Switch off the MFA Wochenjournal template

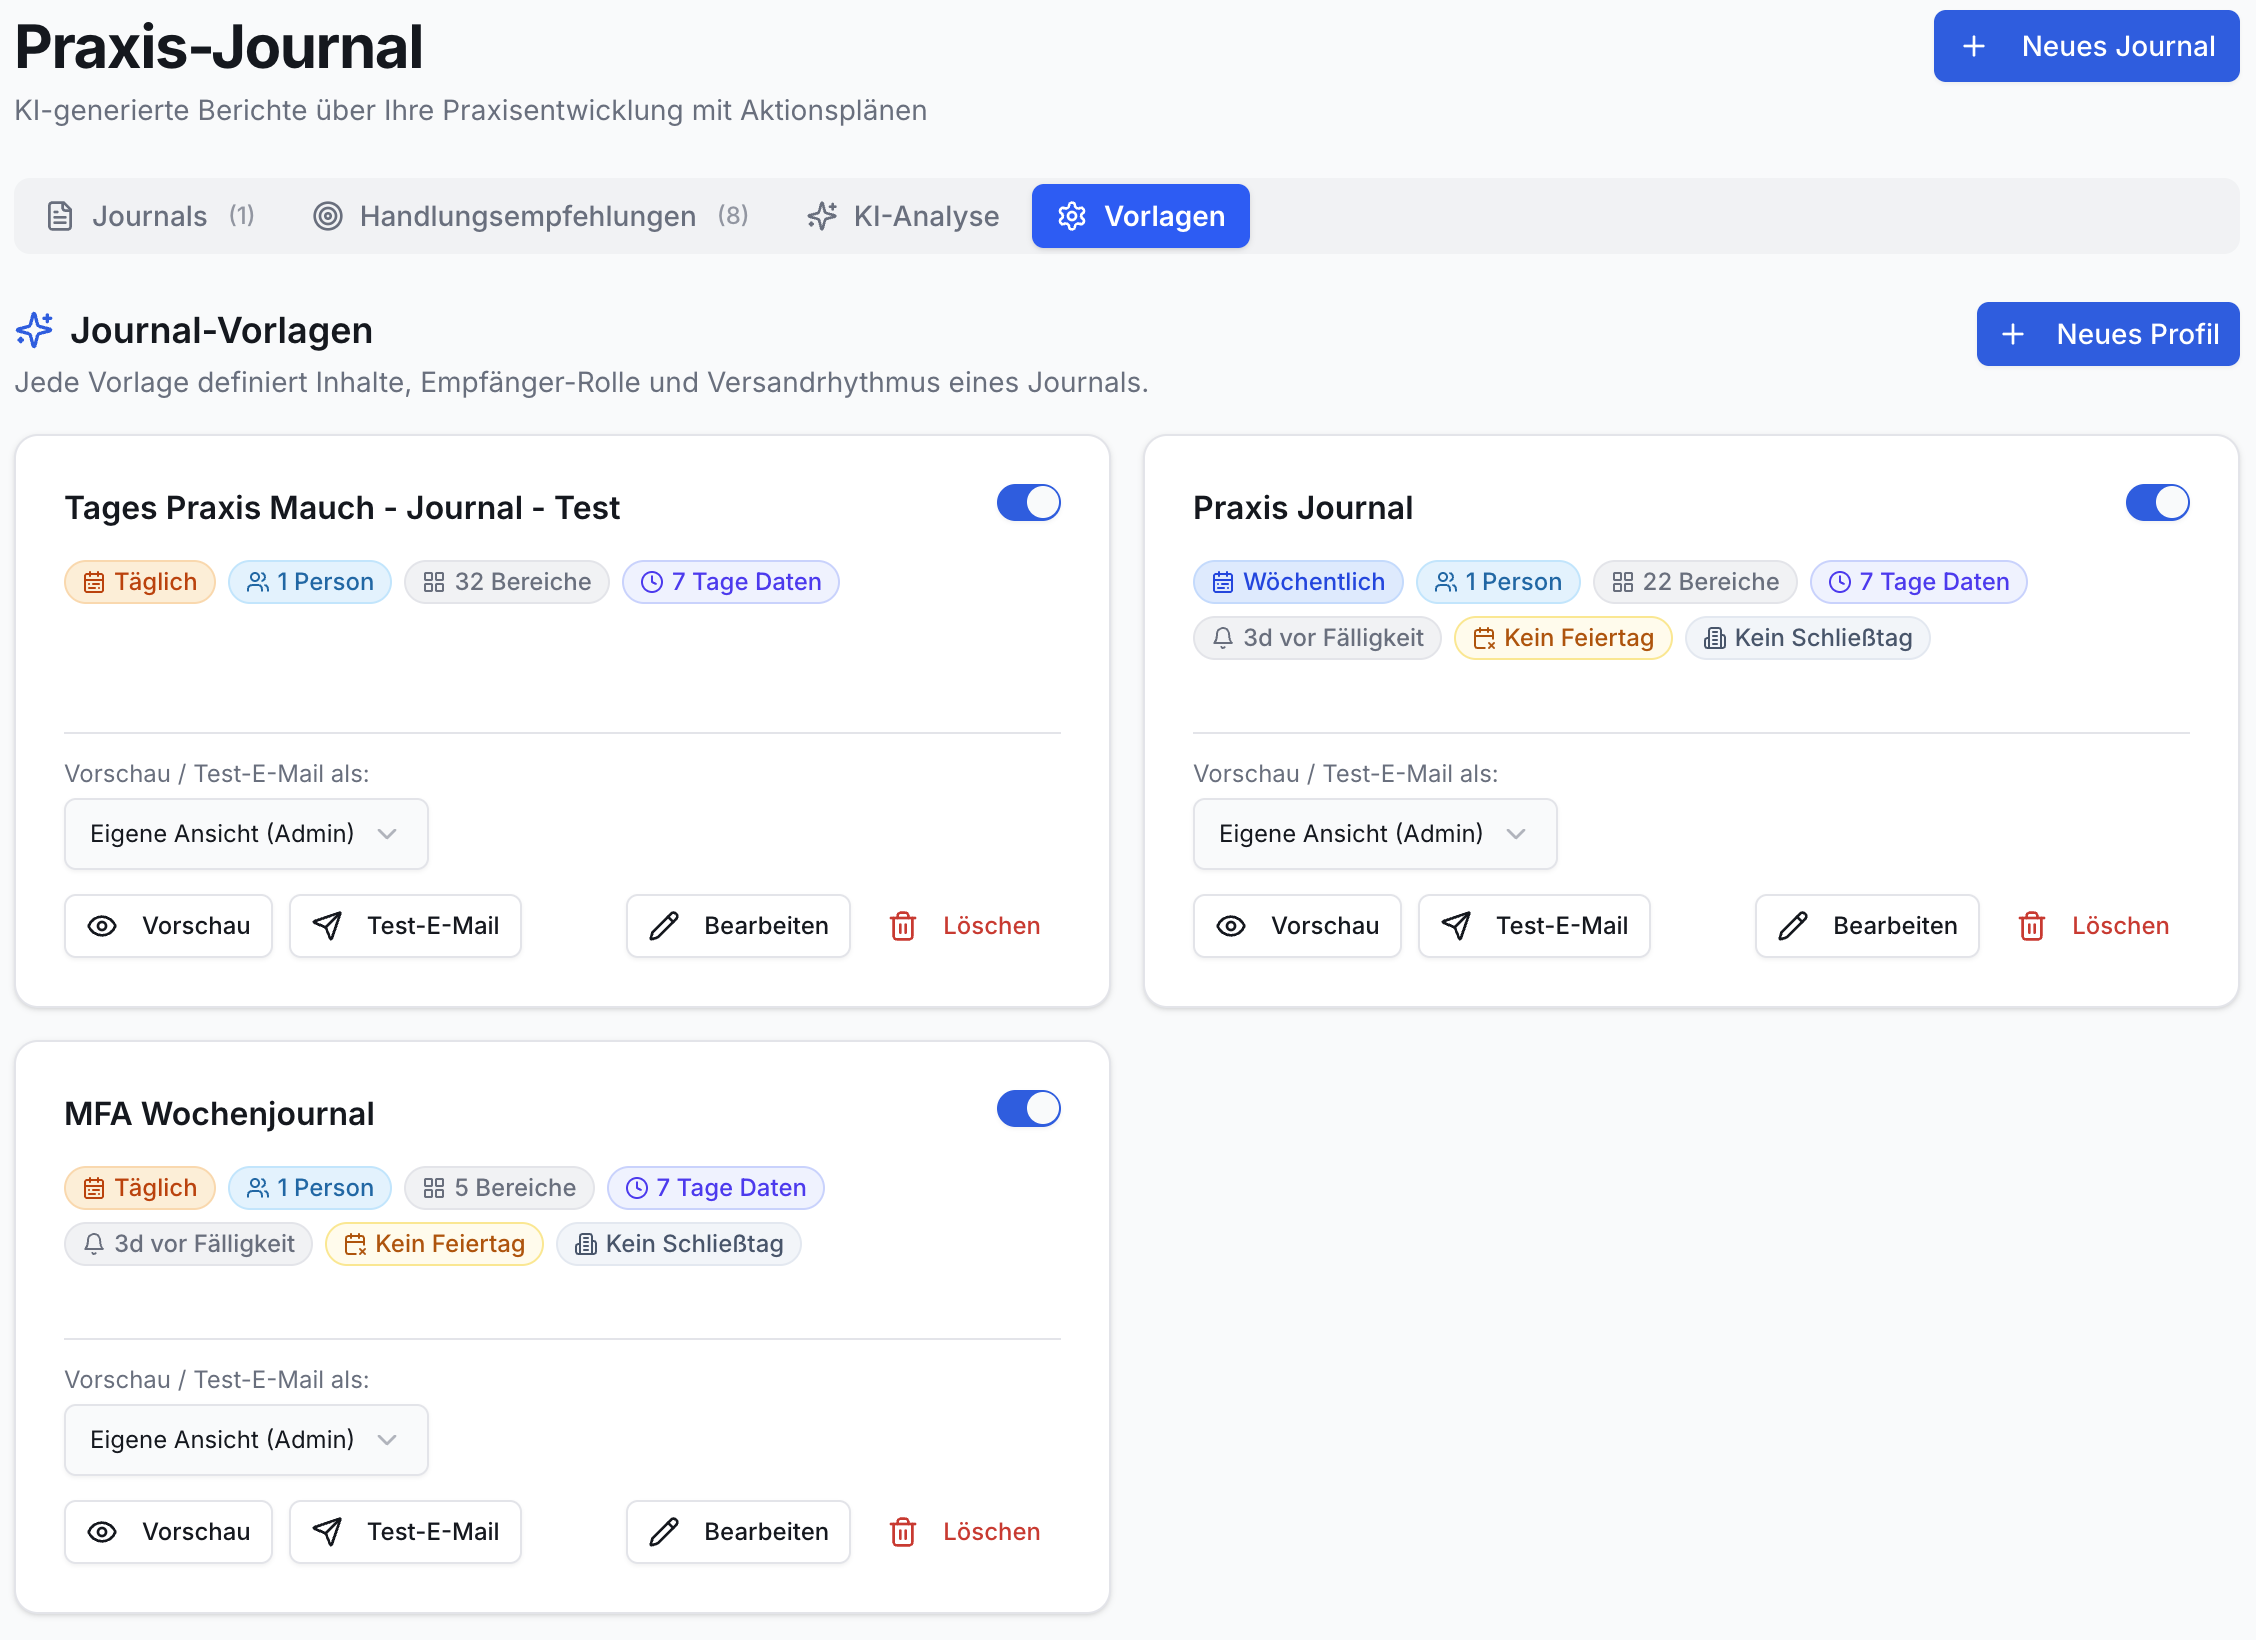coord(1029,1109)
